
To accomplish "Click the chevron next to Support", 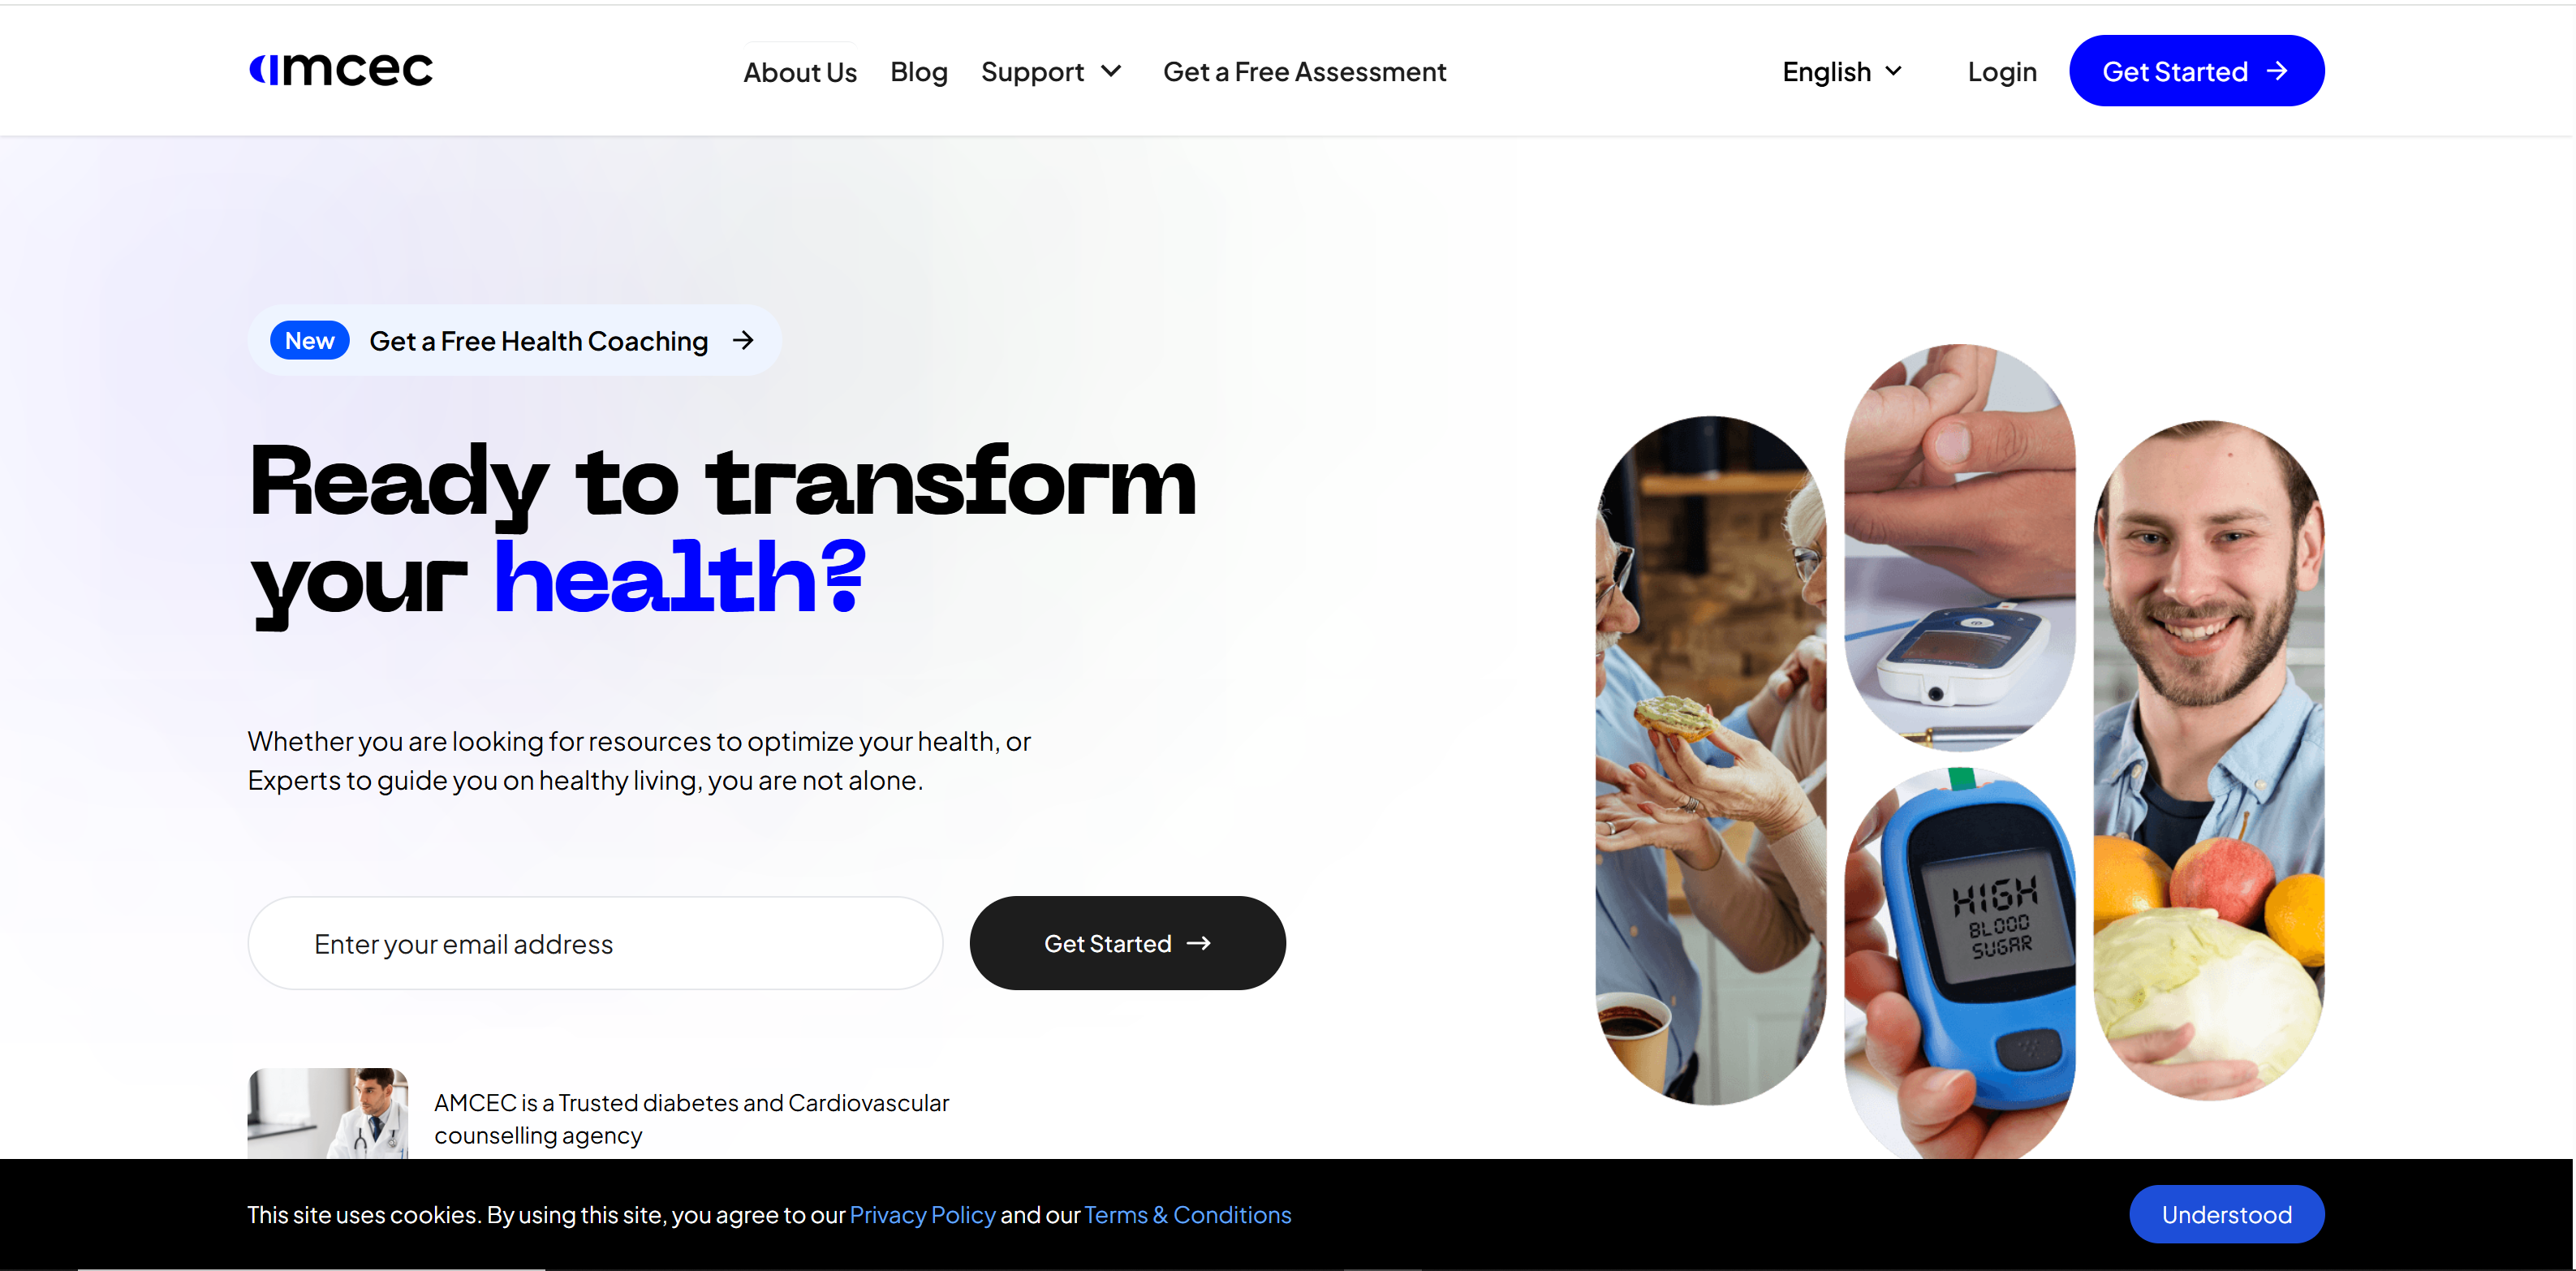I will click(x=1111, y=71).
